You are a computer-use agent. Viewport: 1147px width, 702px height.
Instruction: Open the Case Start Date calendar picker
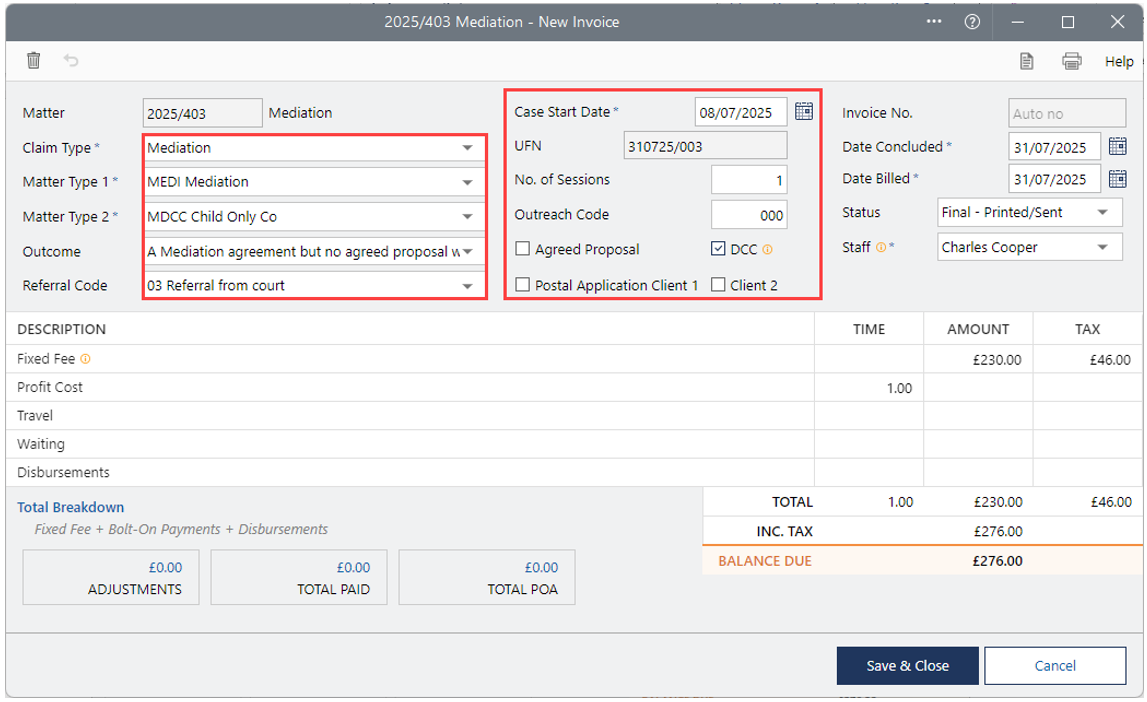(804, 112)
